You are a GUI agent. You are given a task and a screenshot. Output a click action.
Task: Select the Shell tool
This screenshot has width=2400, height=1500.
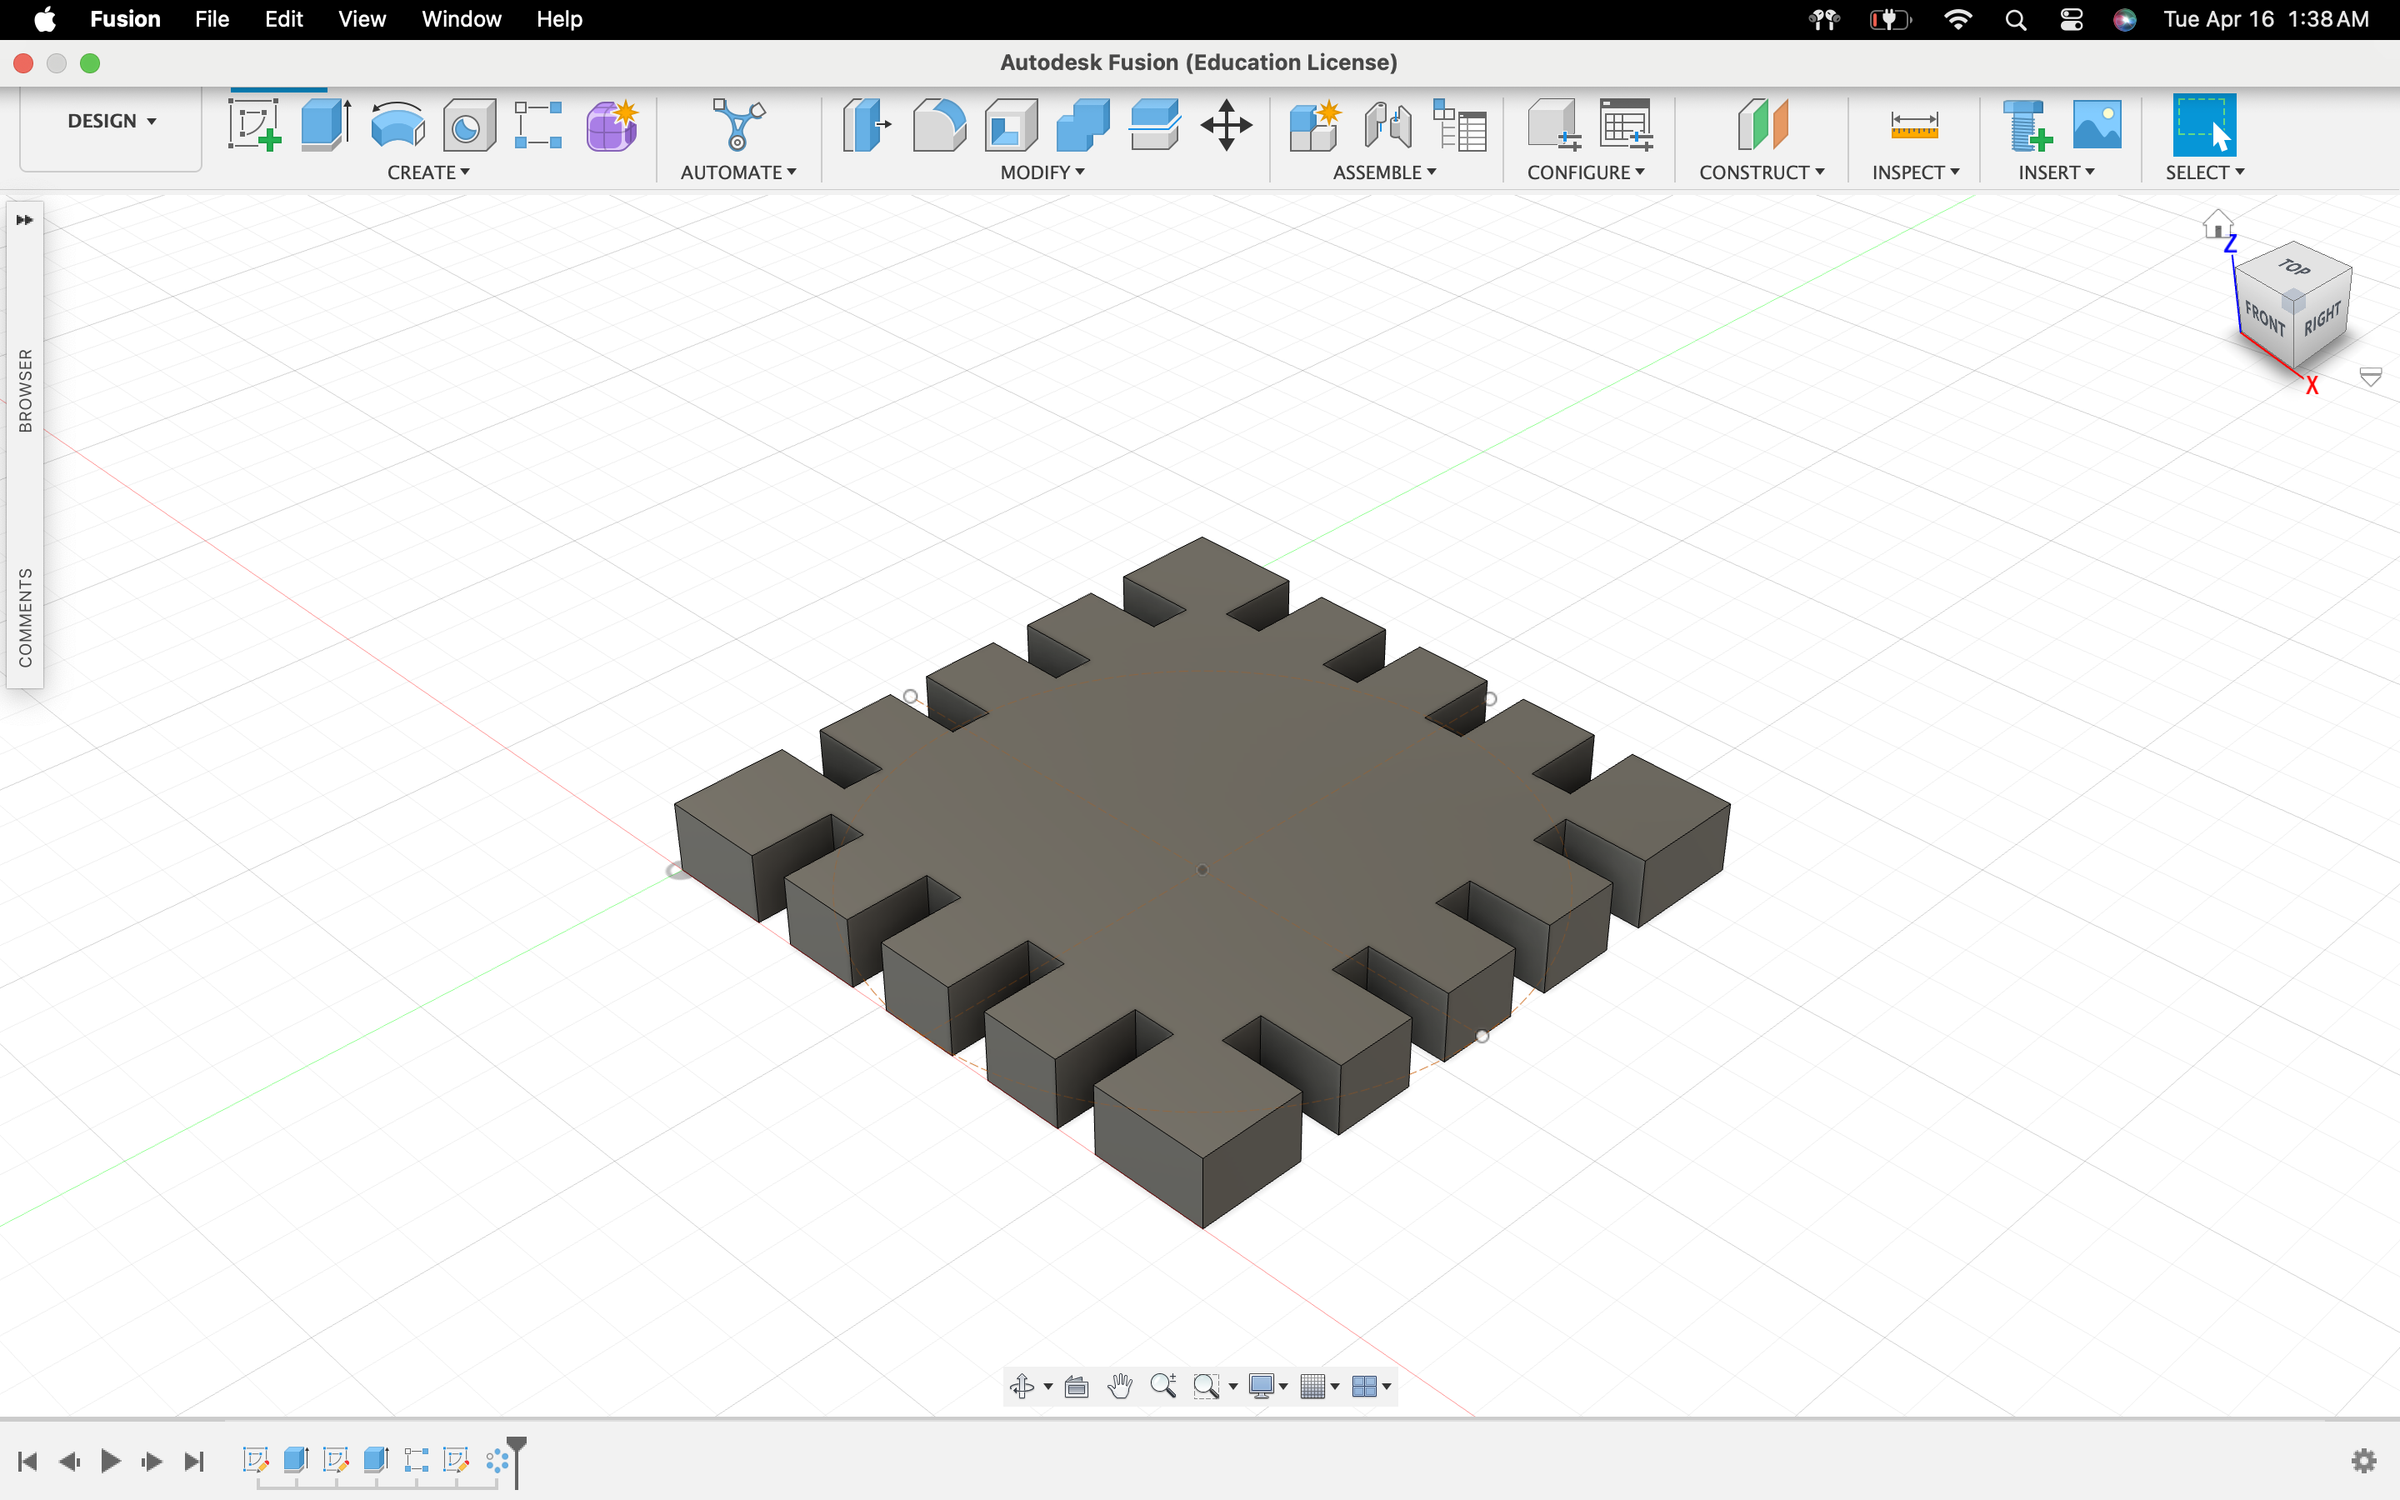pyautogui.click(x=1011, y=125)
